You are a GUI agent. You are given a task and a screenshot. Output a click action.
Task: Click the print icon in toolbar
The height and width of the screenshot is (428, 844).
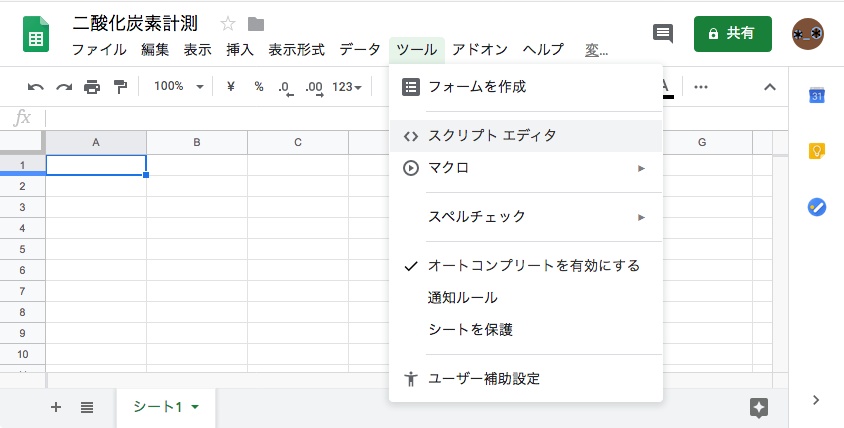92,87
